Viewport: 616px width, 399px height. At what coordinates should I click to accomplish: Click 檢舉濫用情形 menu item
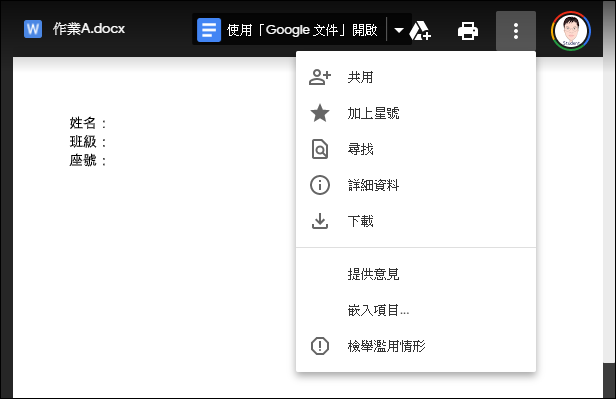(416, 346)
